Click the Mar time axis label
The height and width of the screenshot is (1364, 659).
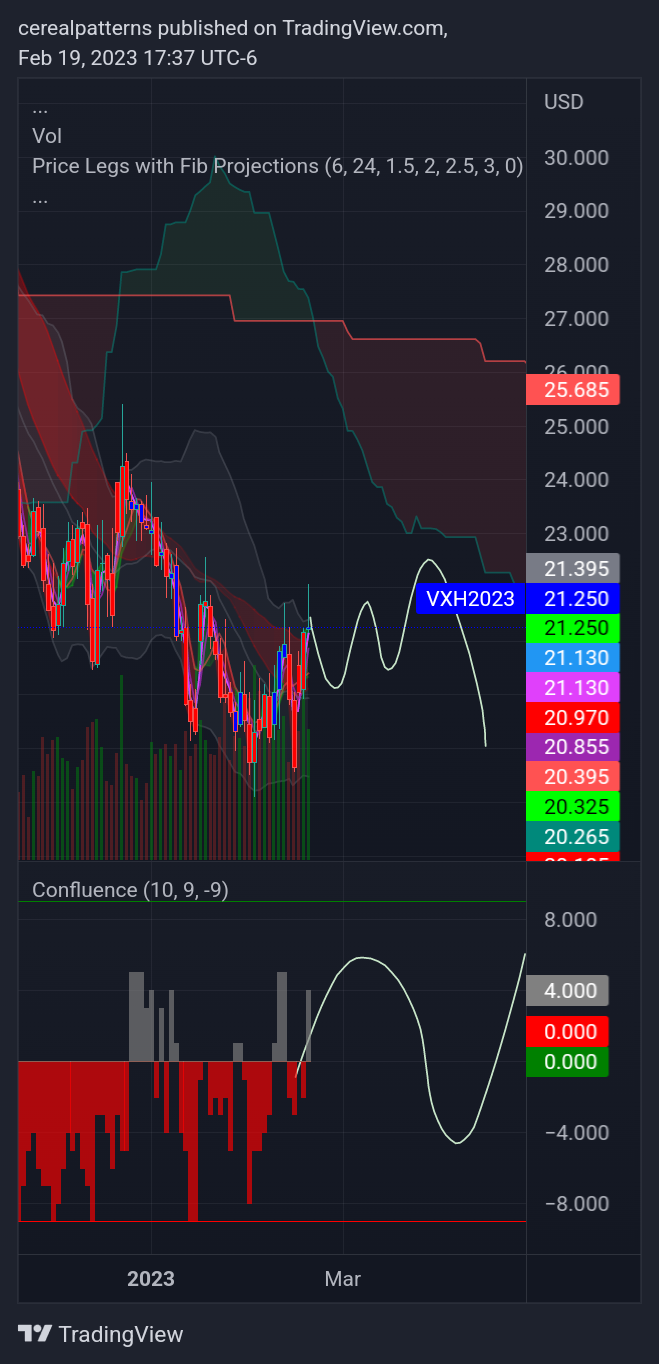(x=343, y=1279)
